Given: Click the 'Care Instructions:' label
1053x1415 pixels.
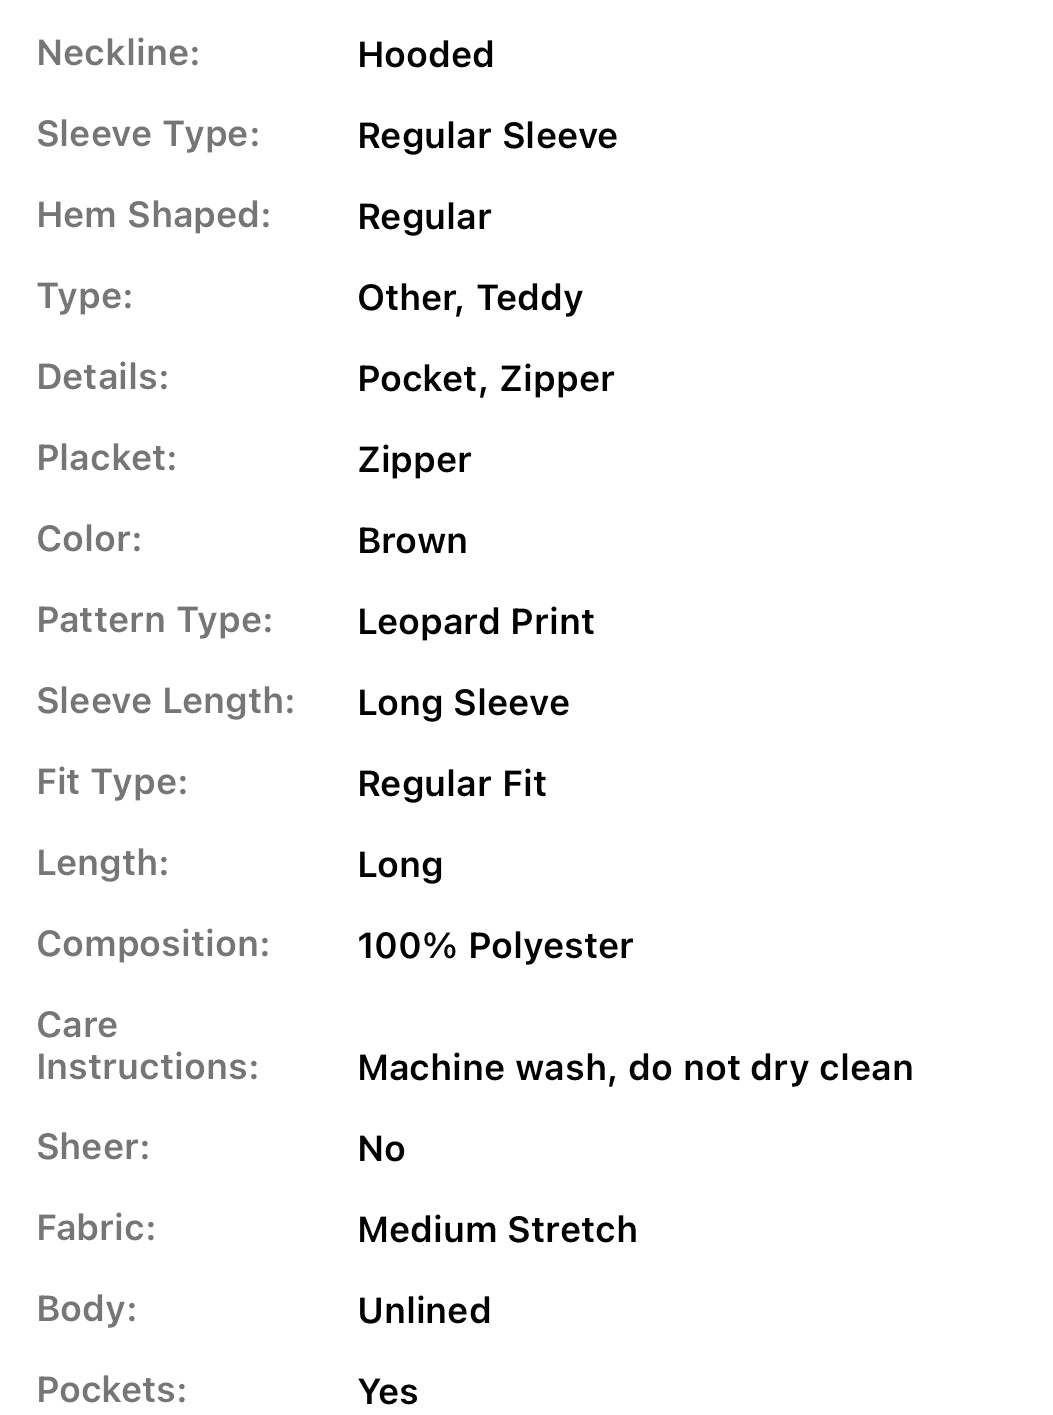Looking at the screenshot, I should [147, 1046].
